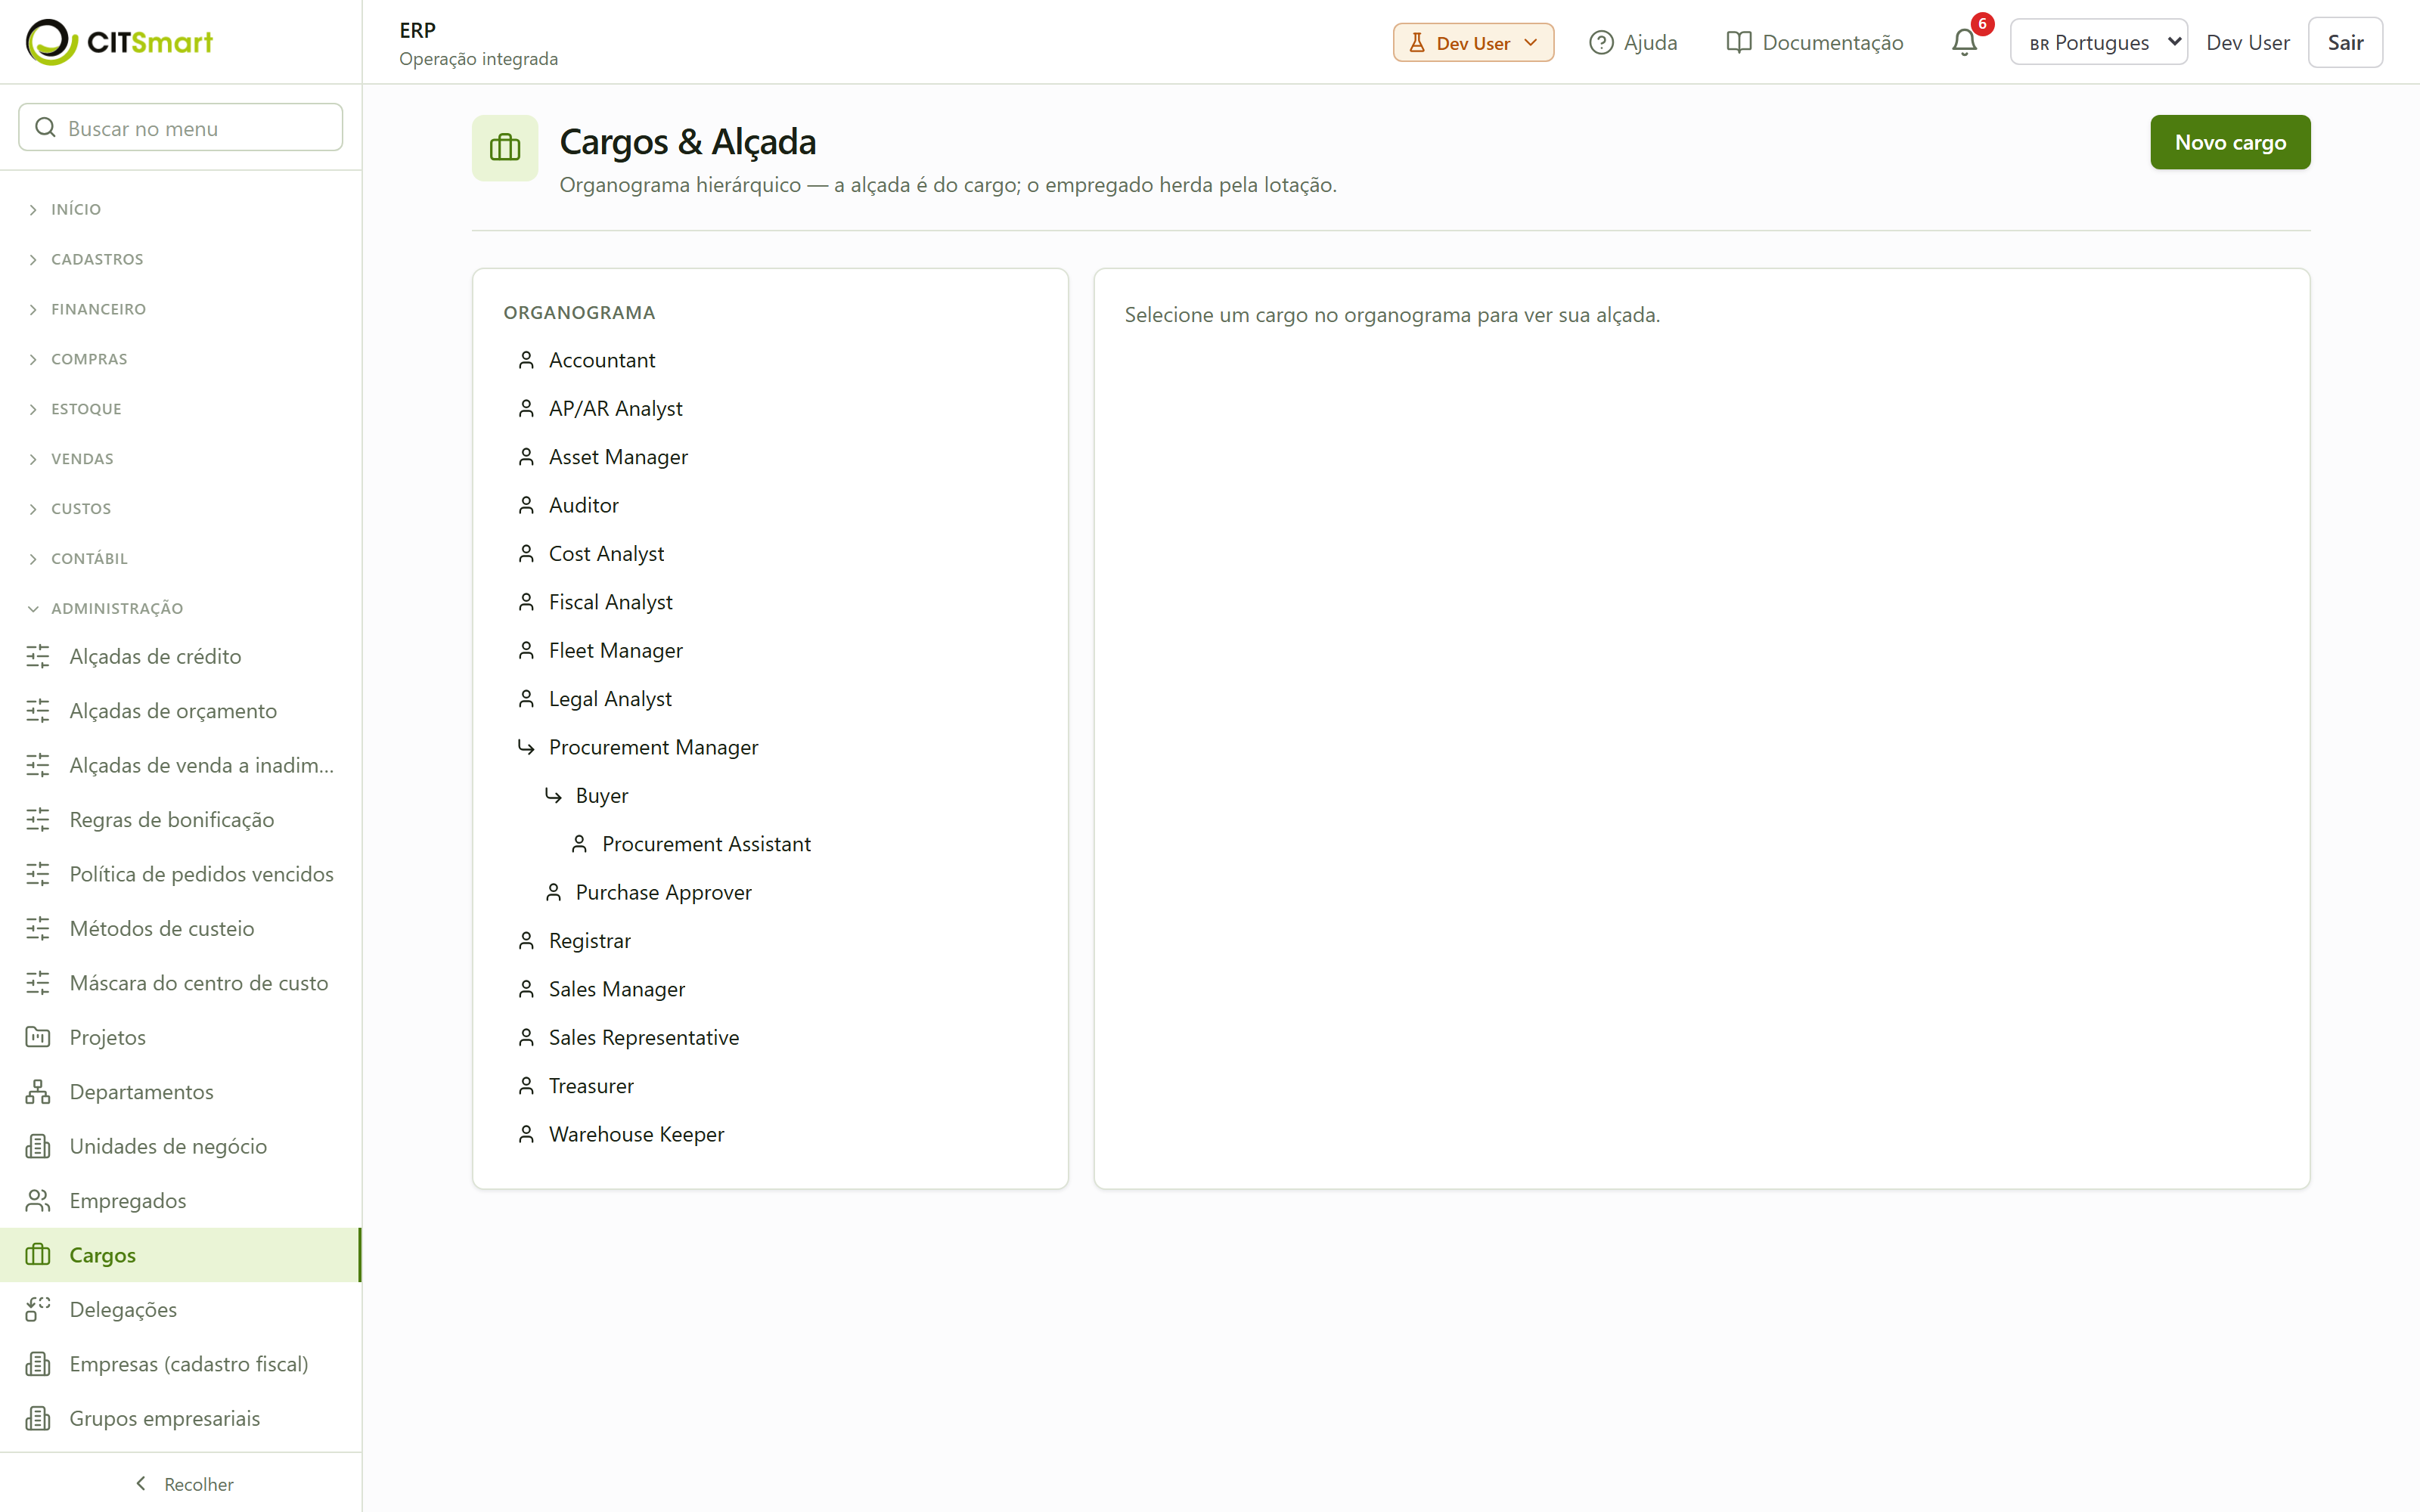Click the Delegações icon

click(x=38, y=1309)
